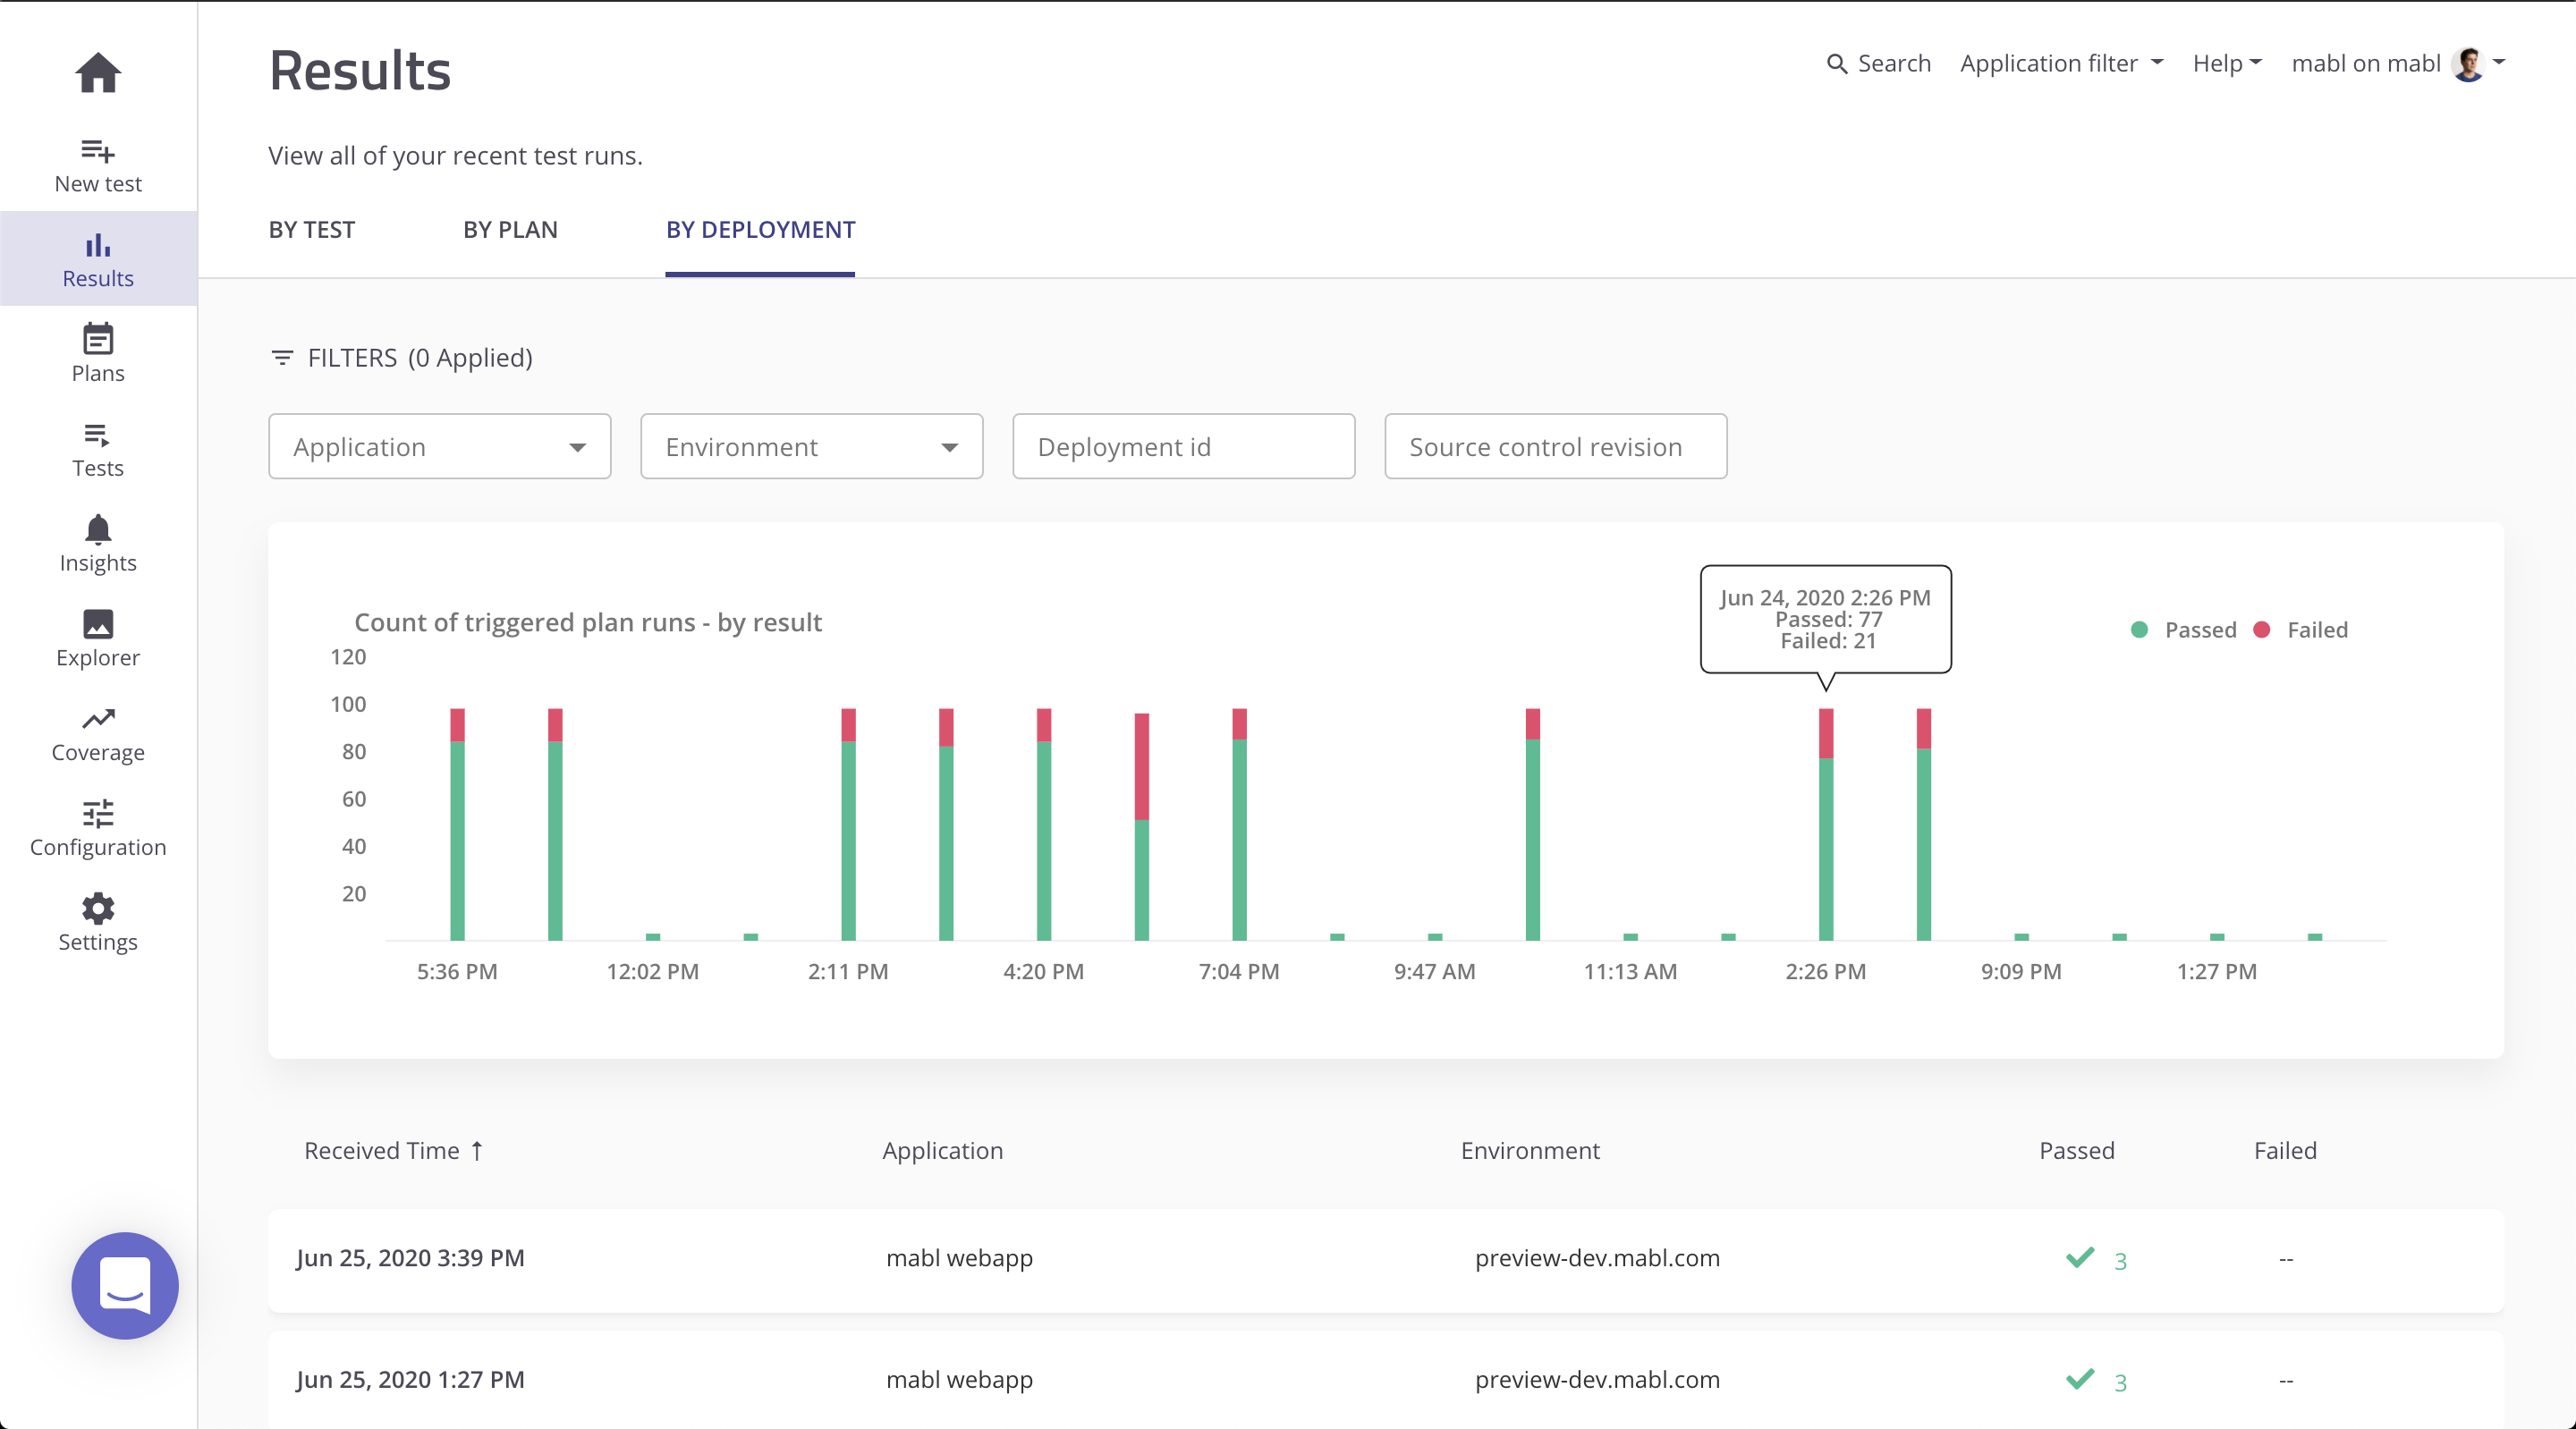Switch to the BY PLAN tab
Image resolution: width=2576 pixels, height=1429 pixels.
510,230
